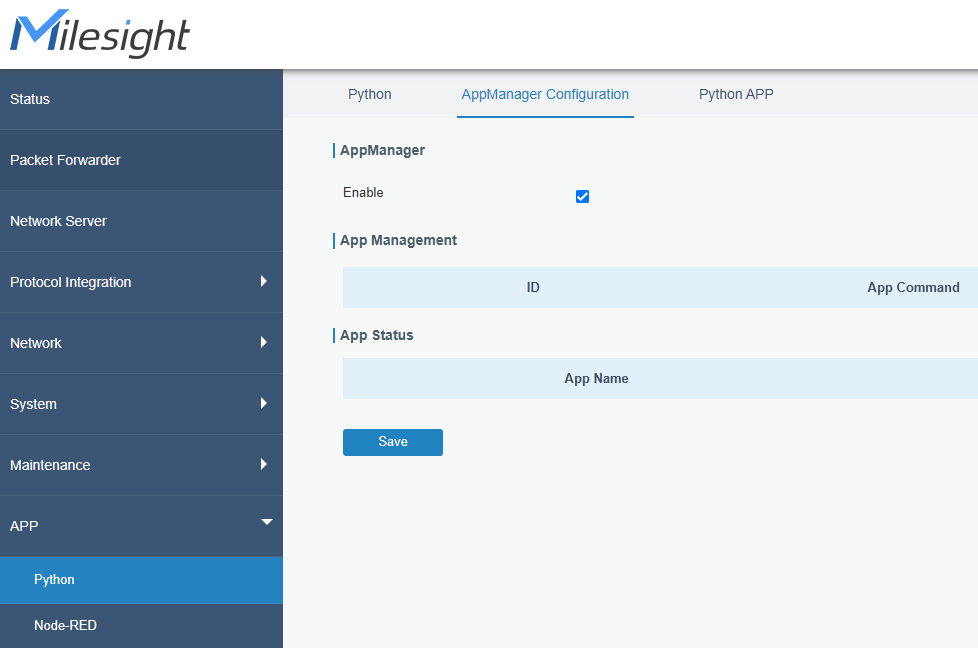This screenshot has height=648, width=978.
Task: Open Node-RED under the APP menu
Action: click(x=65, y=626)
